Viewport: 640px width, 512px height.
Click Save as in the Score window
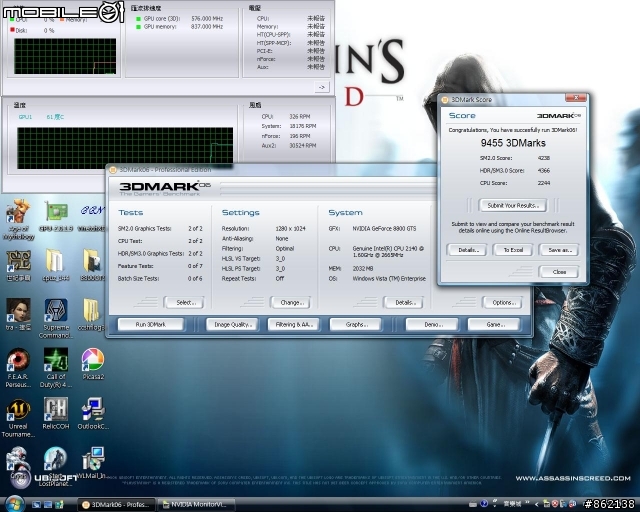click(559, 250)
